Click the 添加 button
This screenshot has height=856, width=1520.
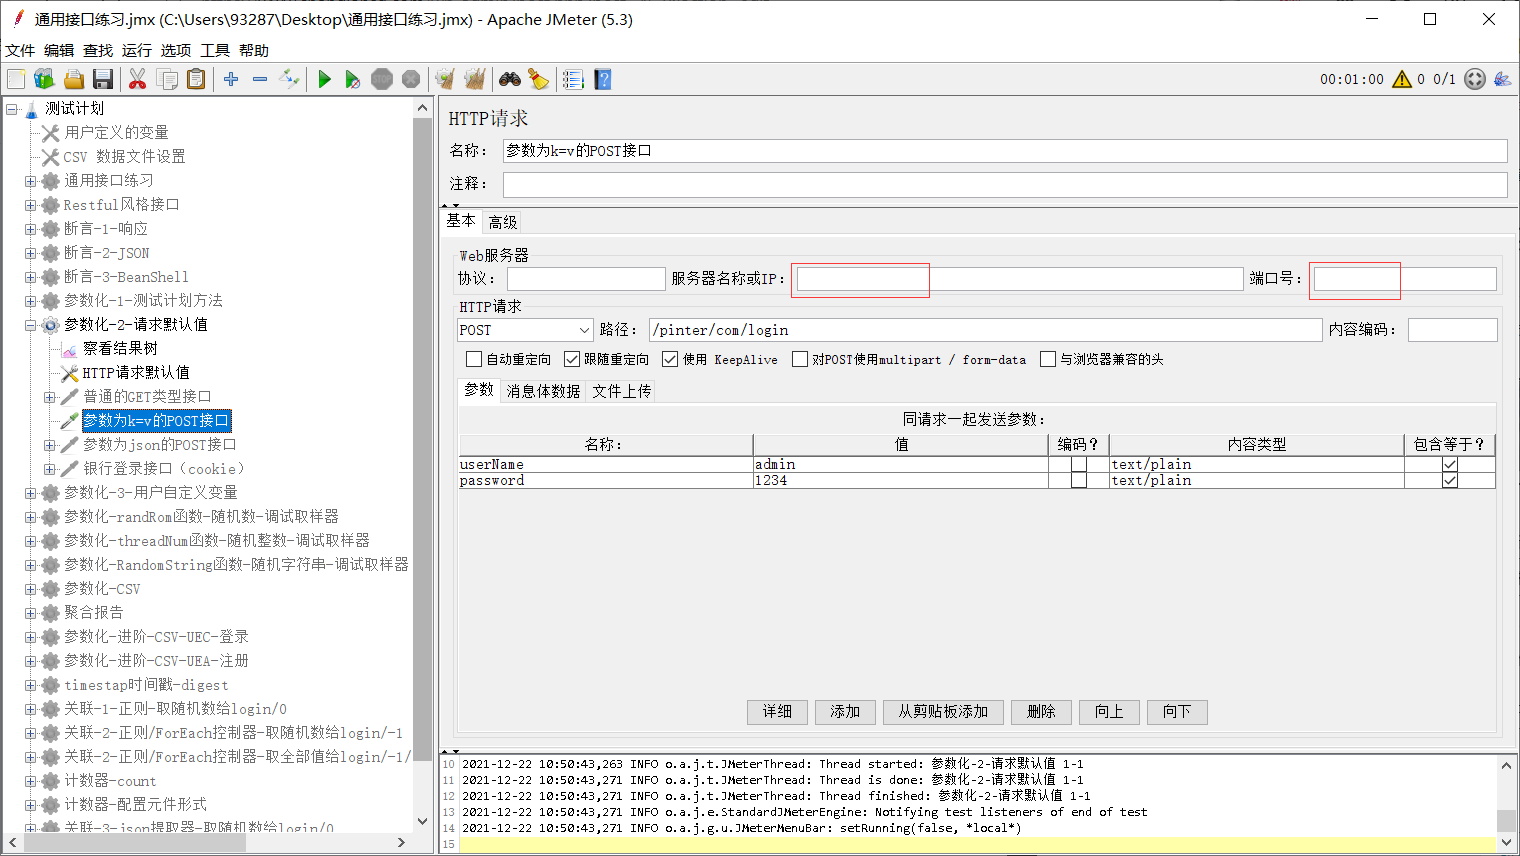point(845,712)
